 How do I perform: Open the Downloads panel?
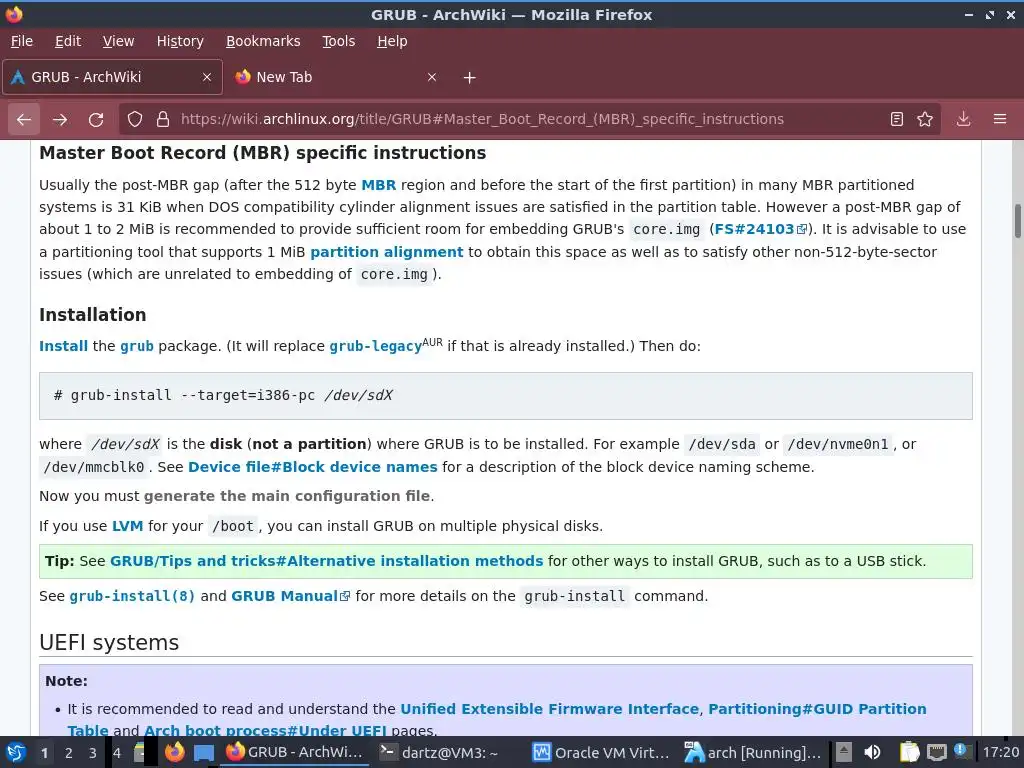(963, 119)
